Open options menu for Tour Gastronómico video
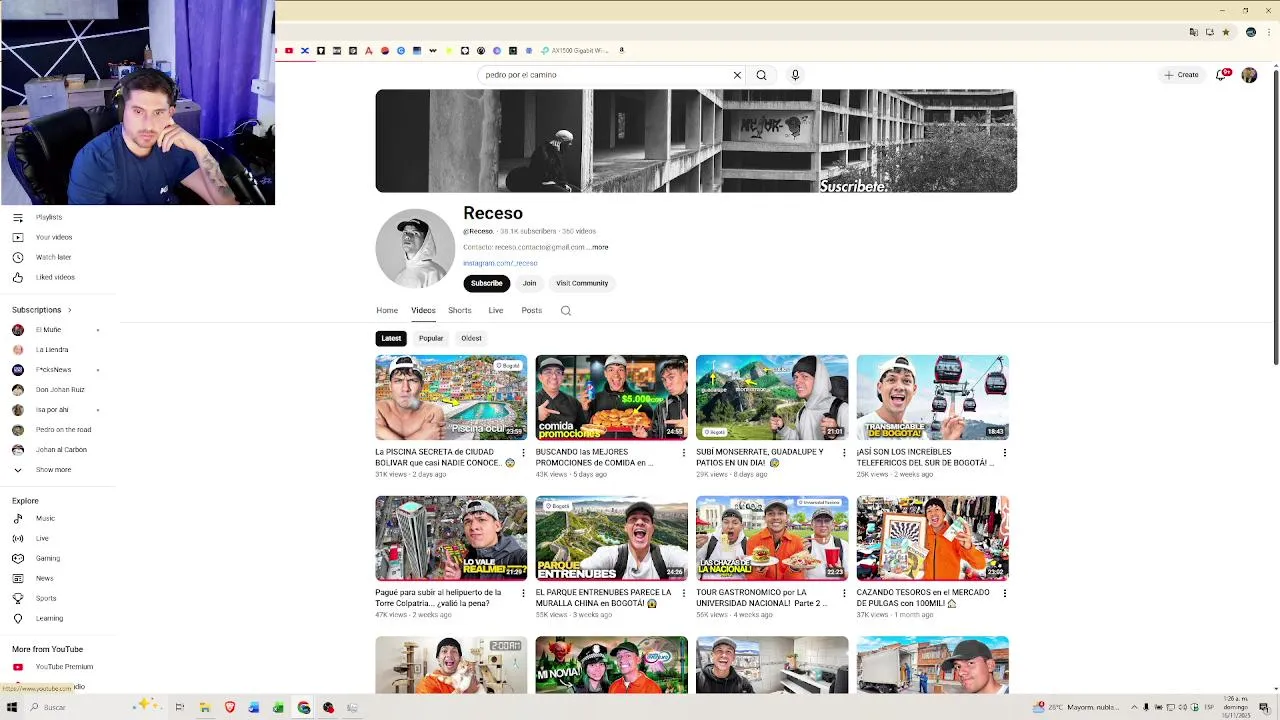The height and width of the screenshot is (720, 1280). [x=844, y=593]
